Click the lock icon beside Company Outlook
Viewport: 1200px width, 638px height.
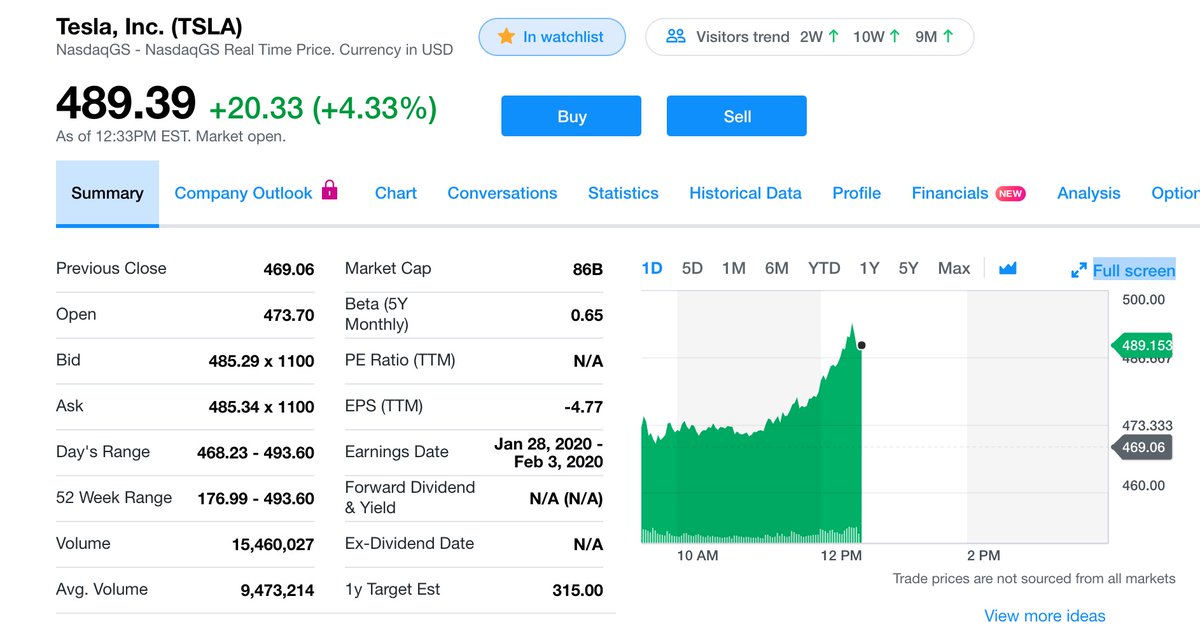329,190
